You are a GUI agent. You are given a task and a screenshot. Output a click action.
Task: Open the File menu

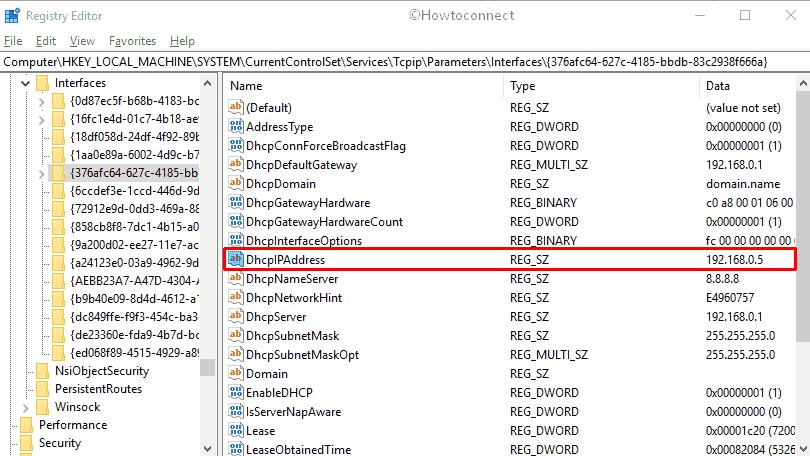pyautogui.click(x=13, y=41)
